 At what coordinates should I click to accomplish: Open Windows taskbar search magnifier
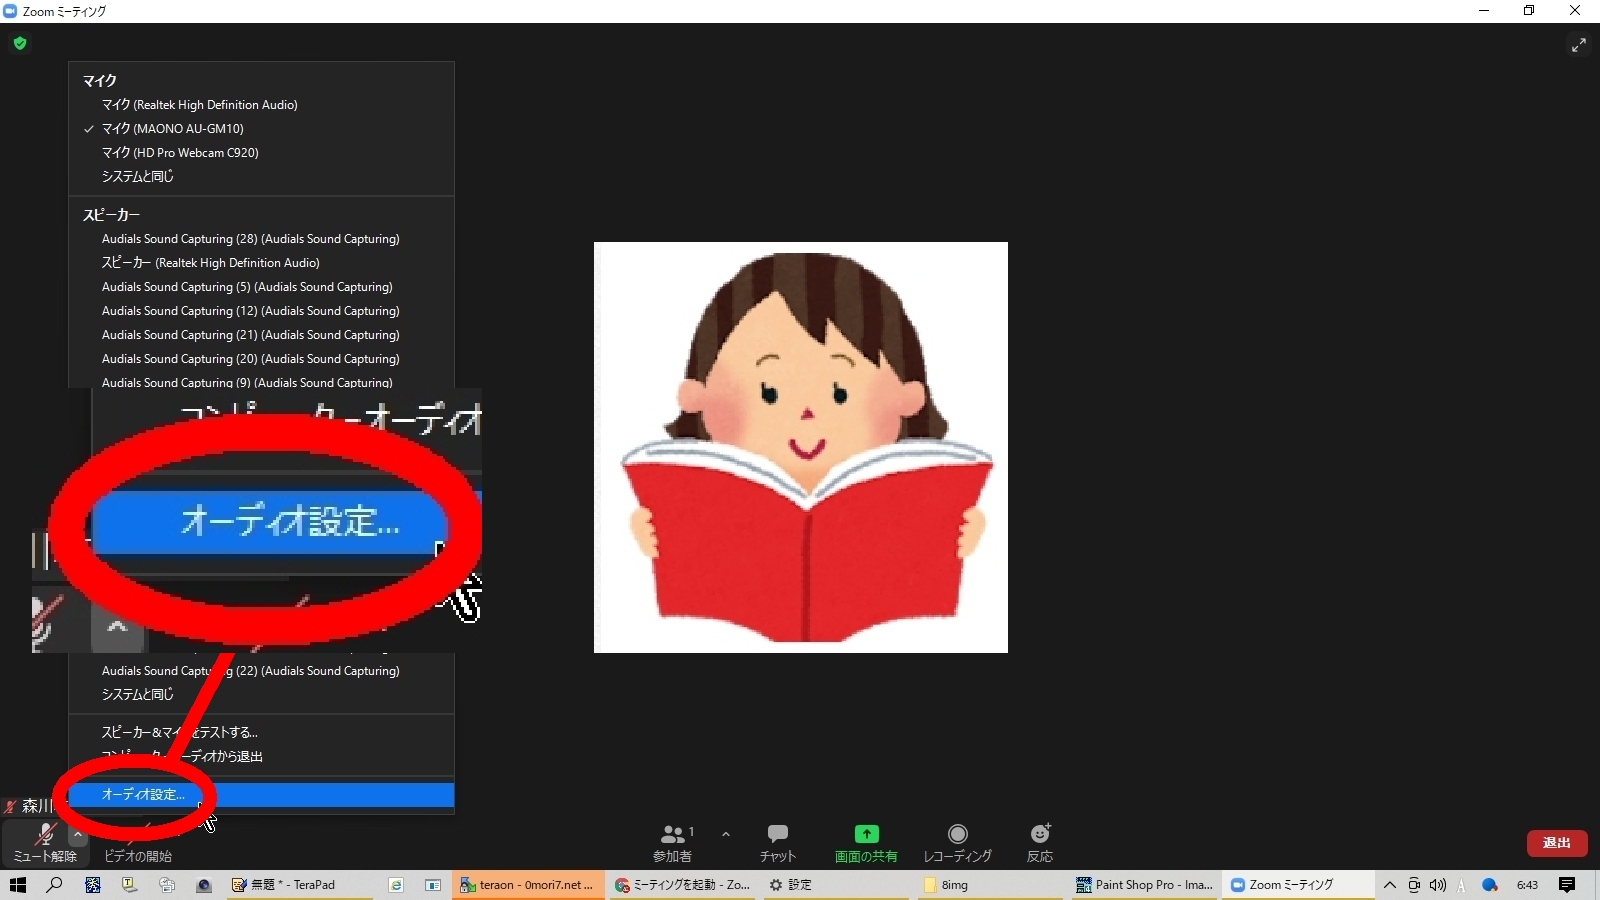[x=55, y=885]
